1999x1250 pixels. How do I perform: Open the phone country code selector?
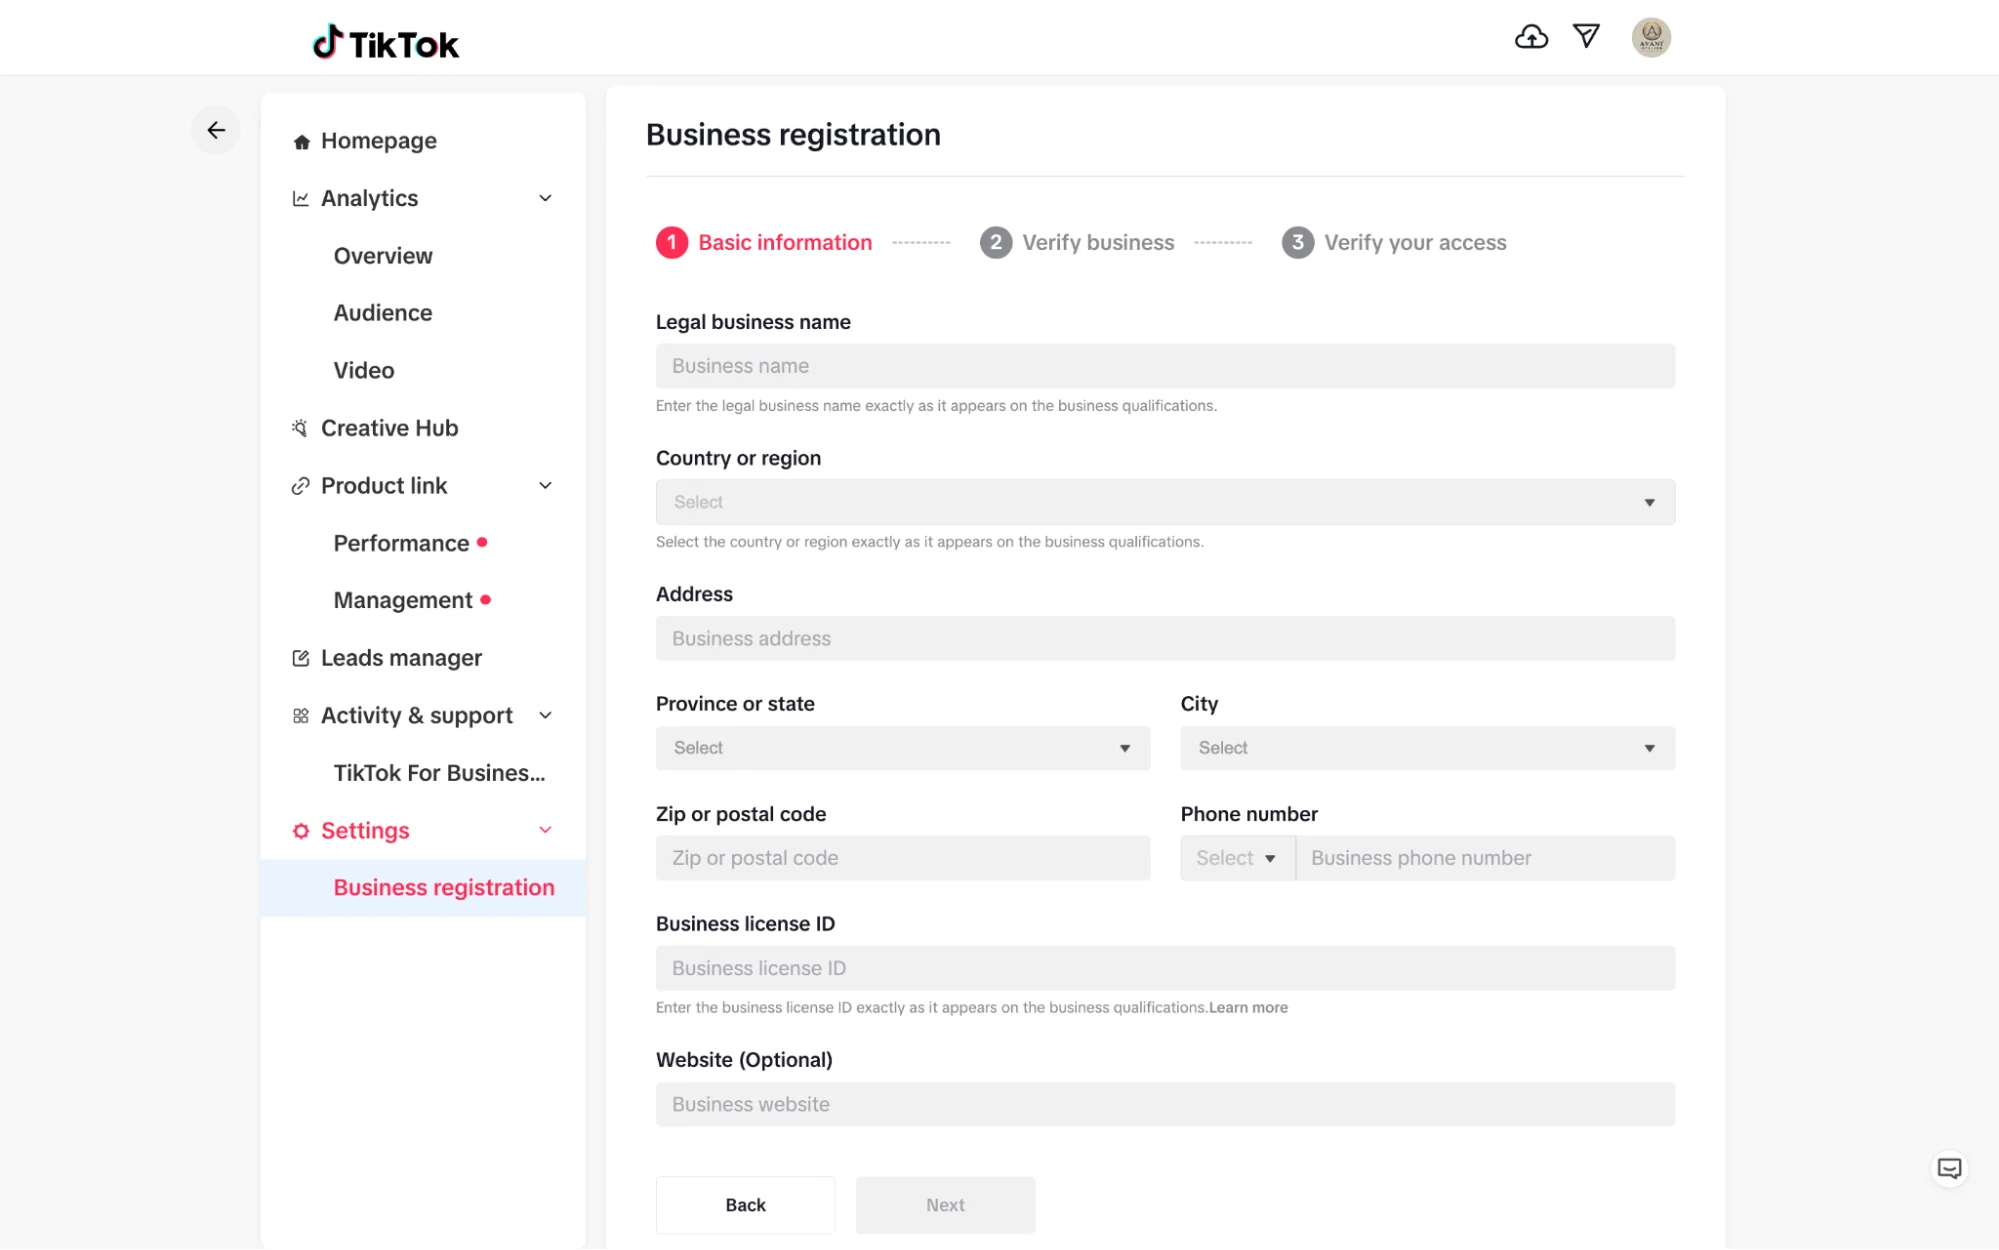[1236, 858]
